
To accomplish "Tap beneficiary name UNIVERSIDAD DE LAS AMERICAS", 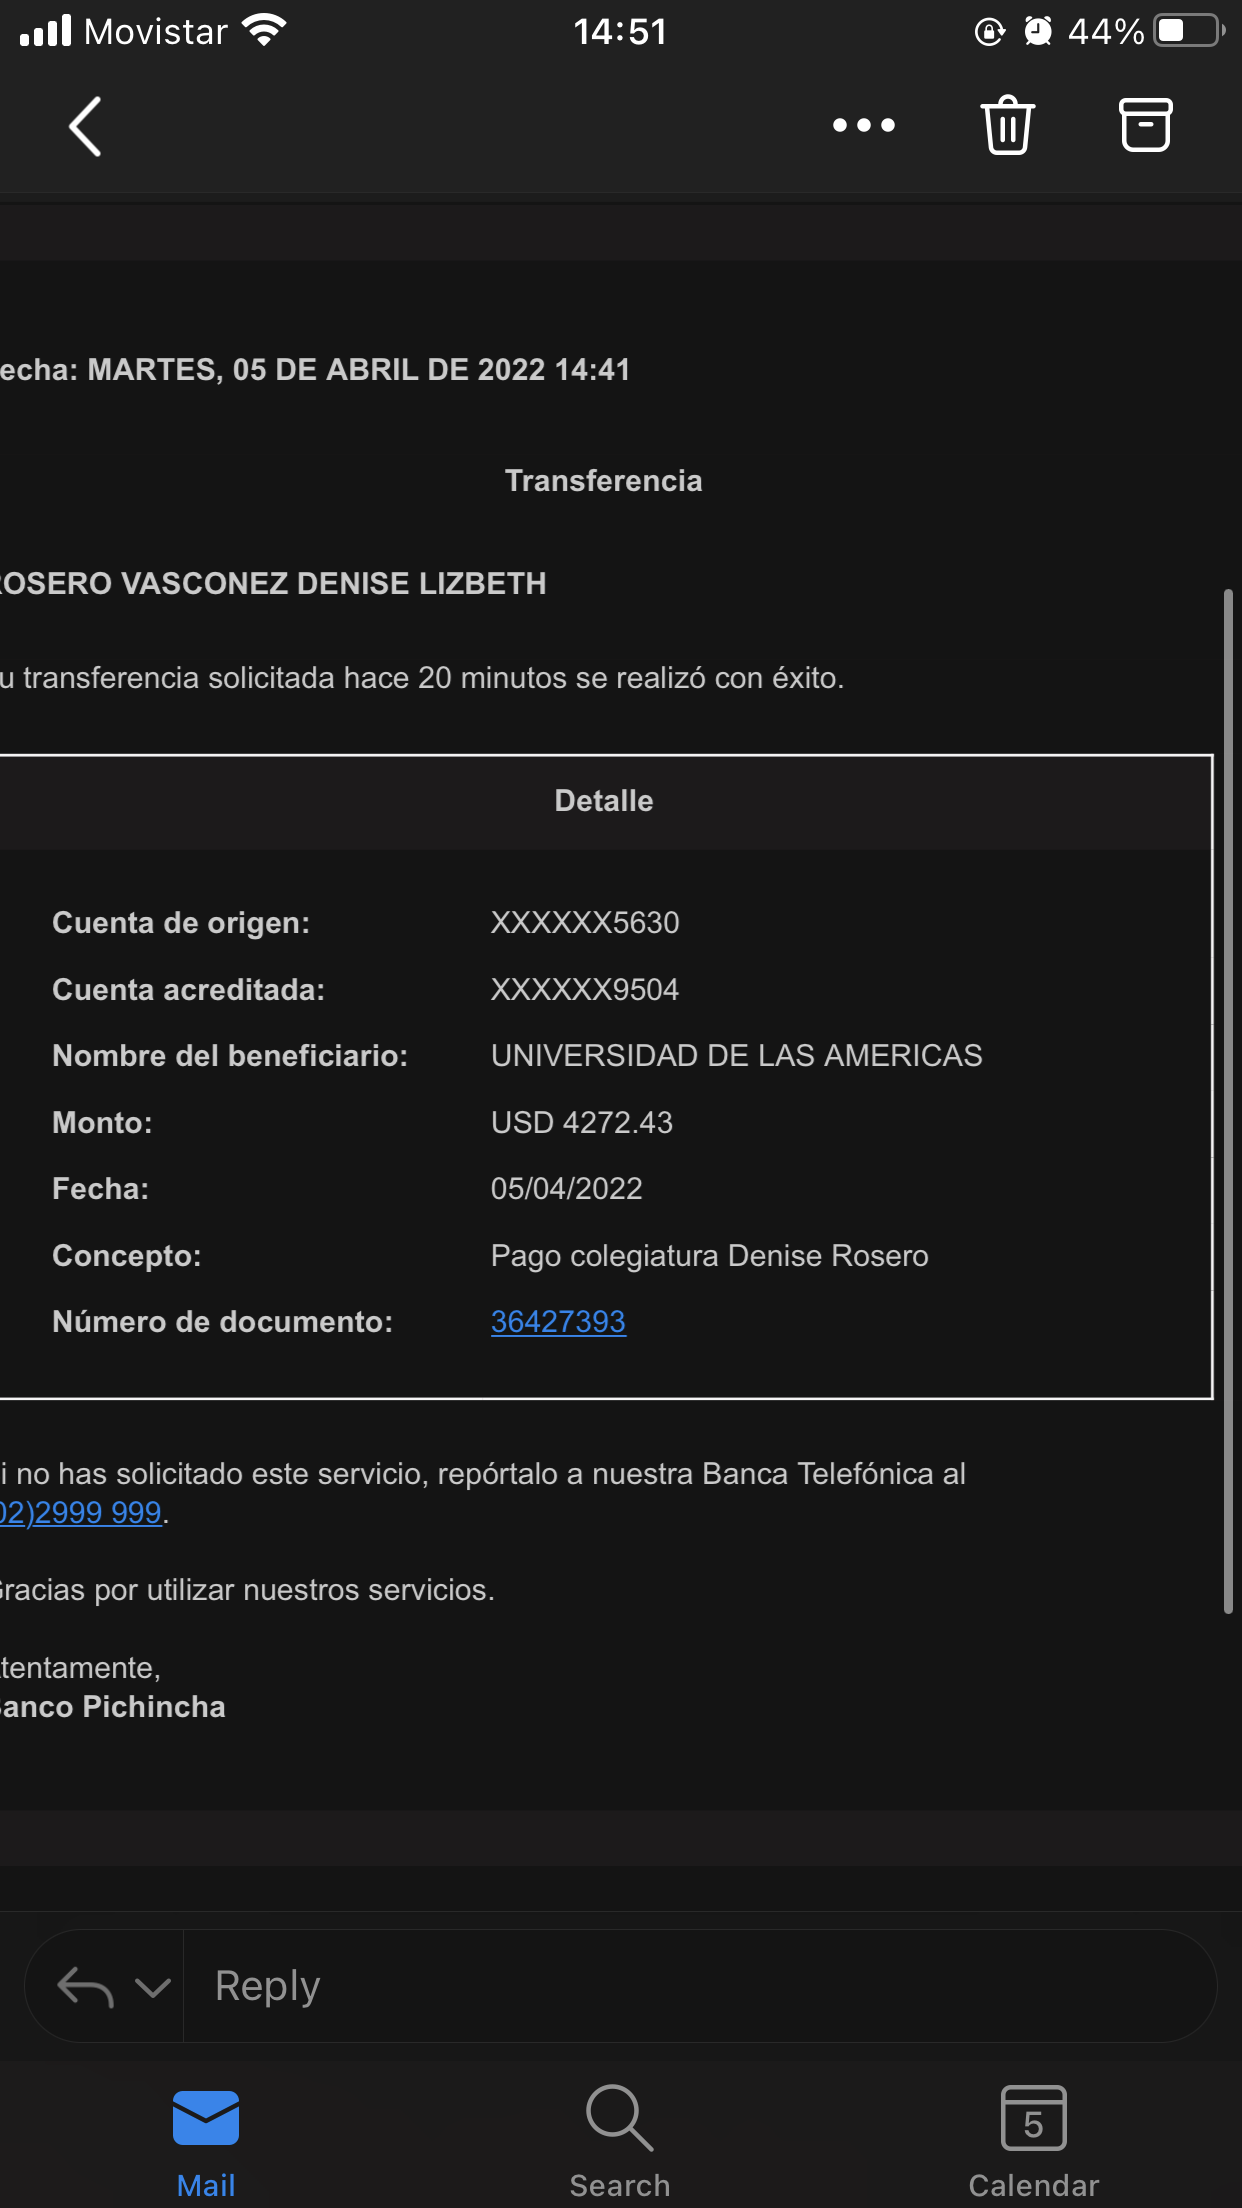I will [736, 1056].
